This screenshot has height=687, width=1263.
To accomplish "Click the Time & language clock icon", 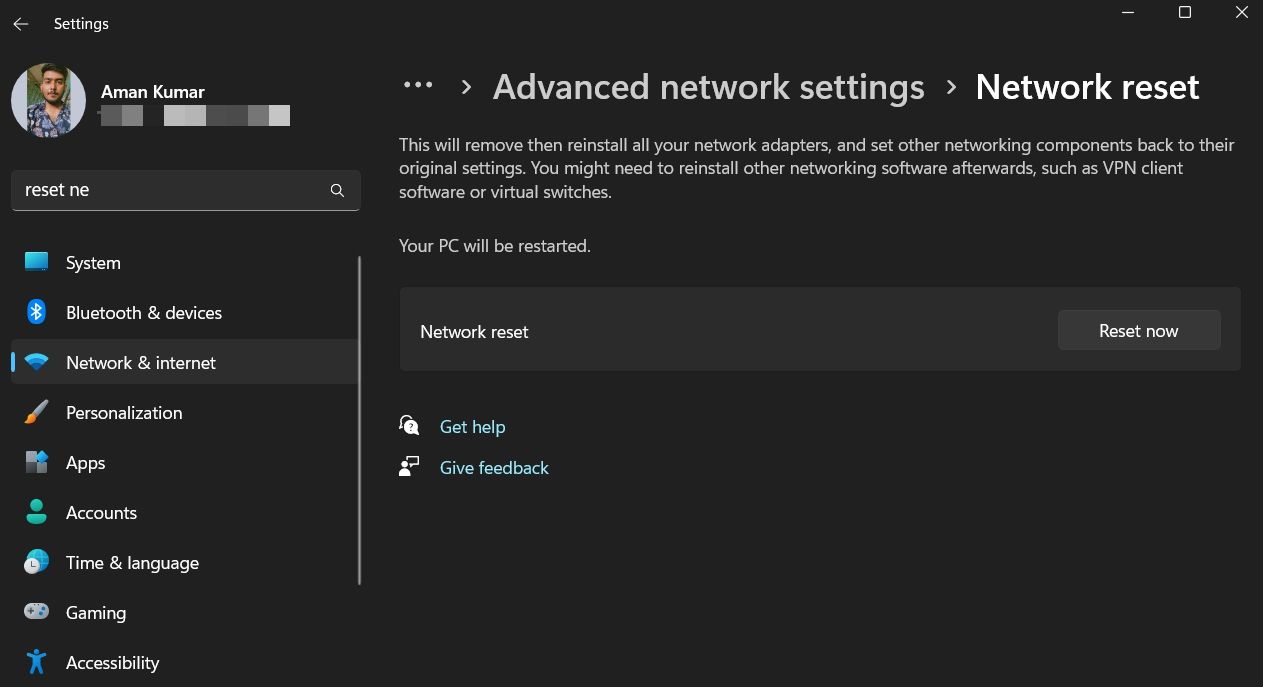I will (36, 562).
